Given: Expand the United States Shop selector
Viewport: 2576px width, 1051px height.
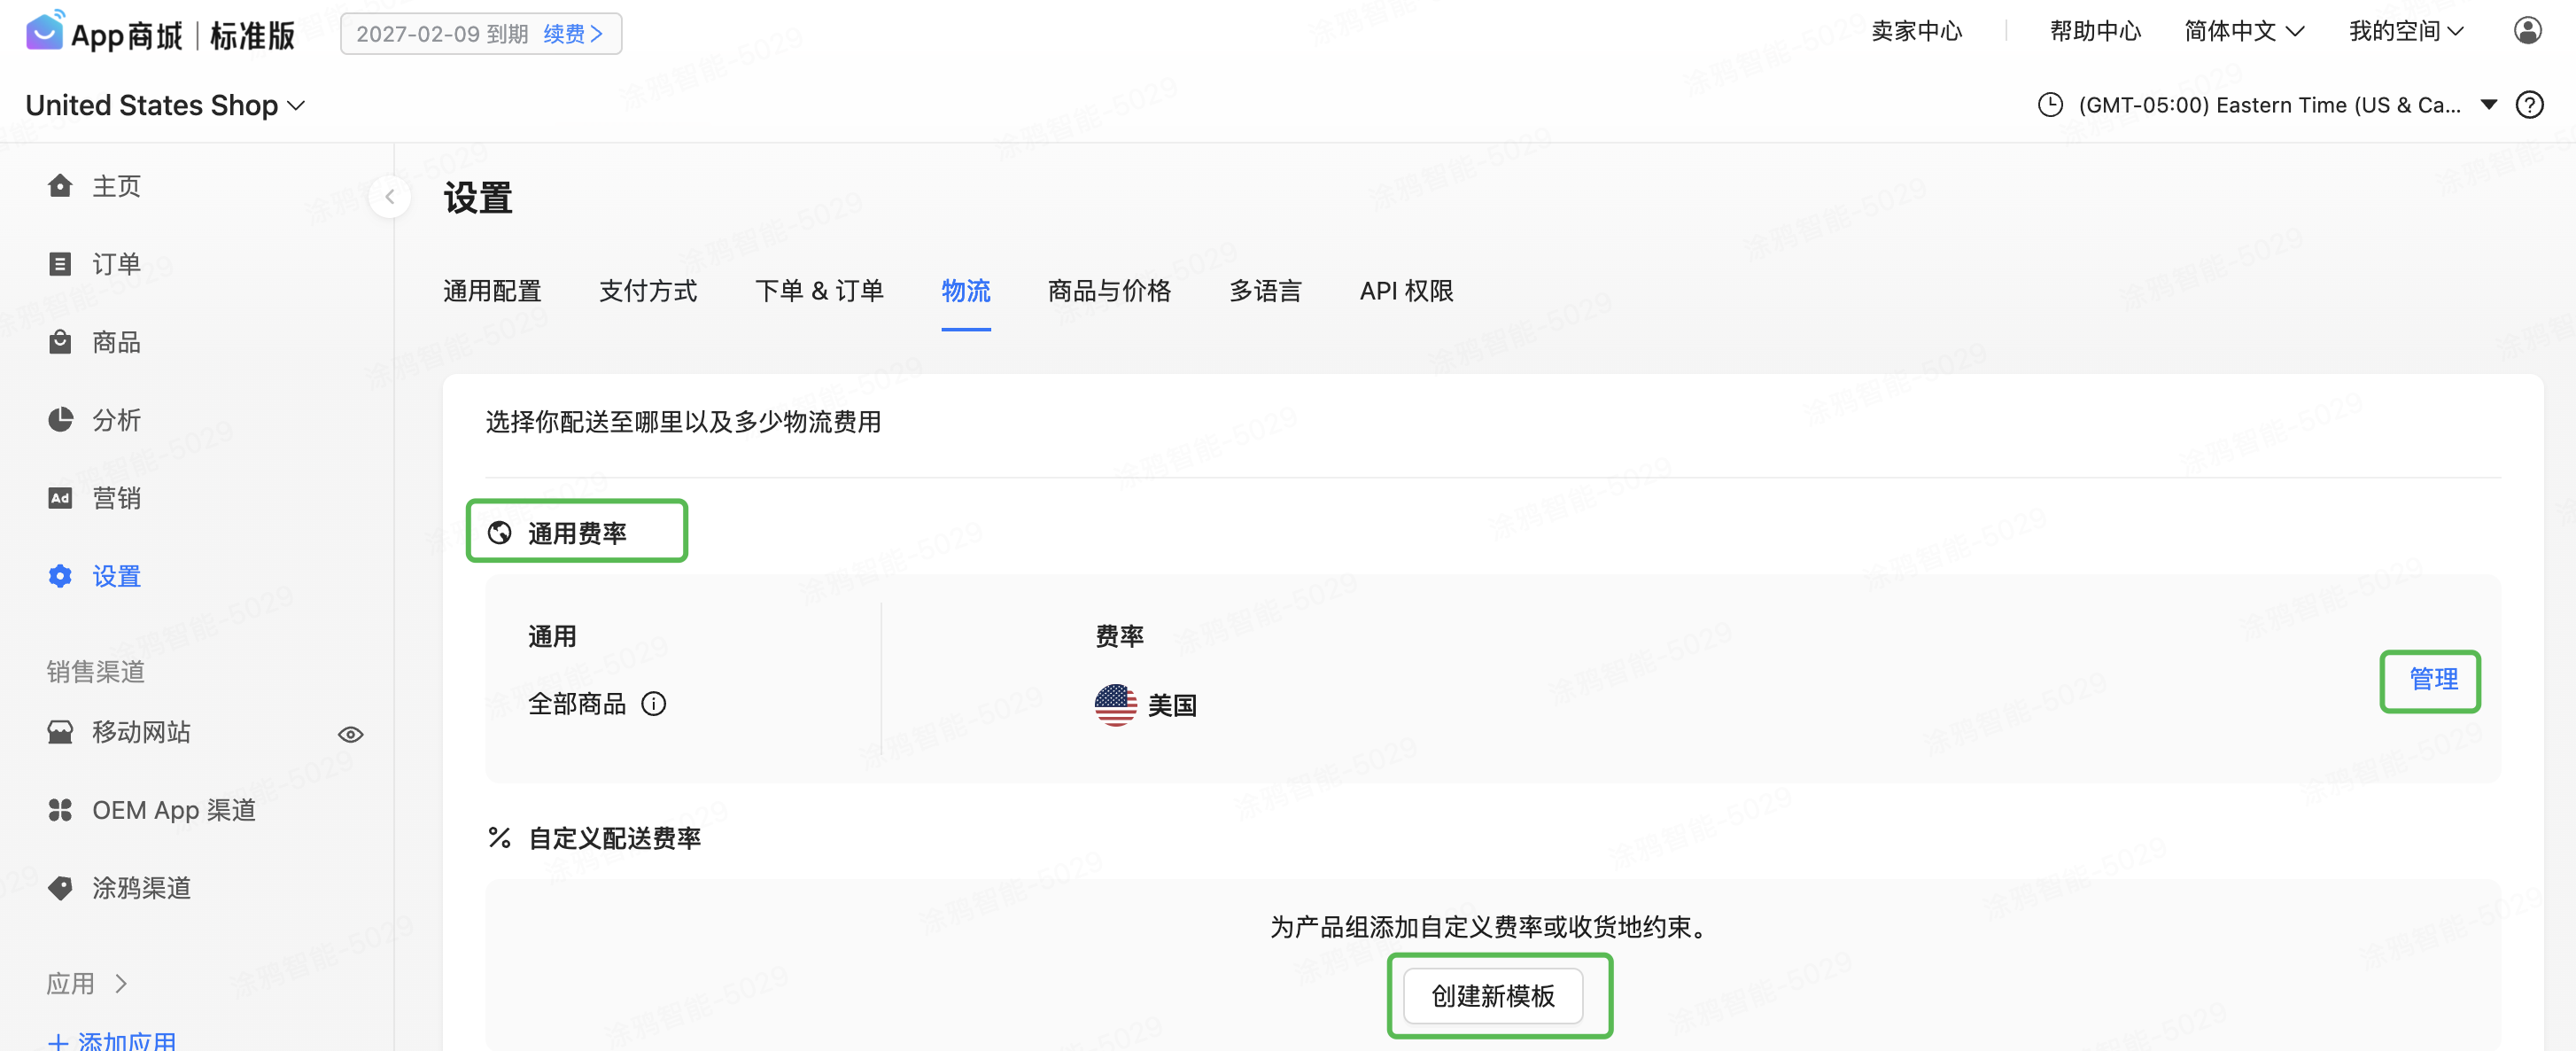Looking at the screenshot, I should click(165, 105).
